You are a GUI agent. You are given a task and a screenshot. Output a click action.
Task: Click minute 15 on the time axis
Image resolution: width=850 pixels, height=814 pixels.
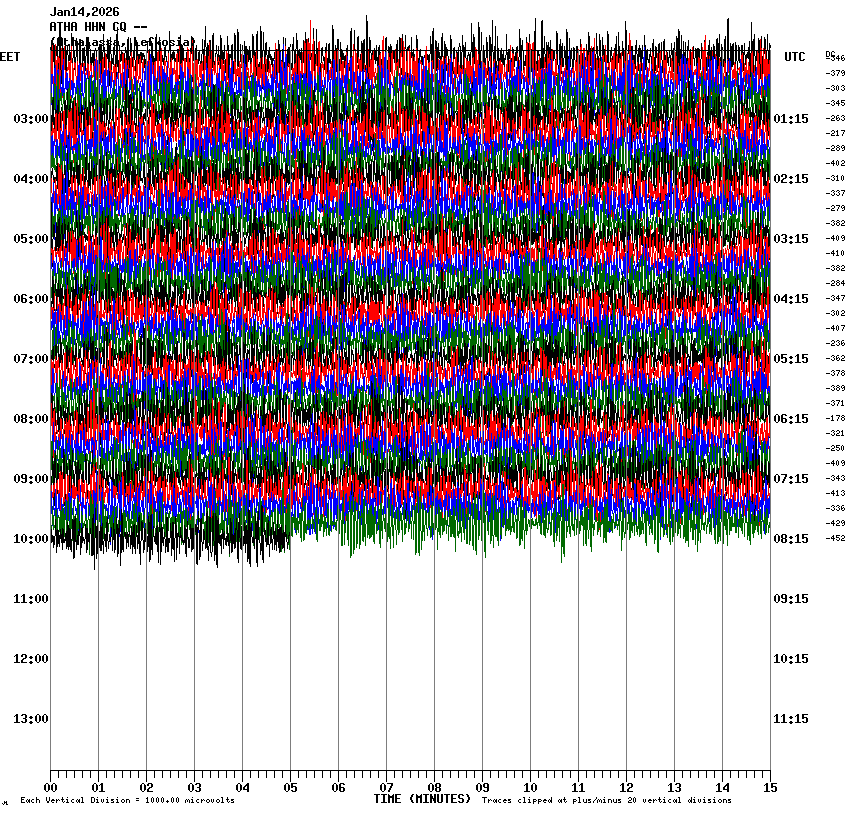click(x=770, y=787)
